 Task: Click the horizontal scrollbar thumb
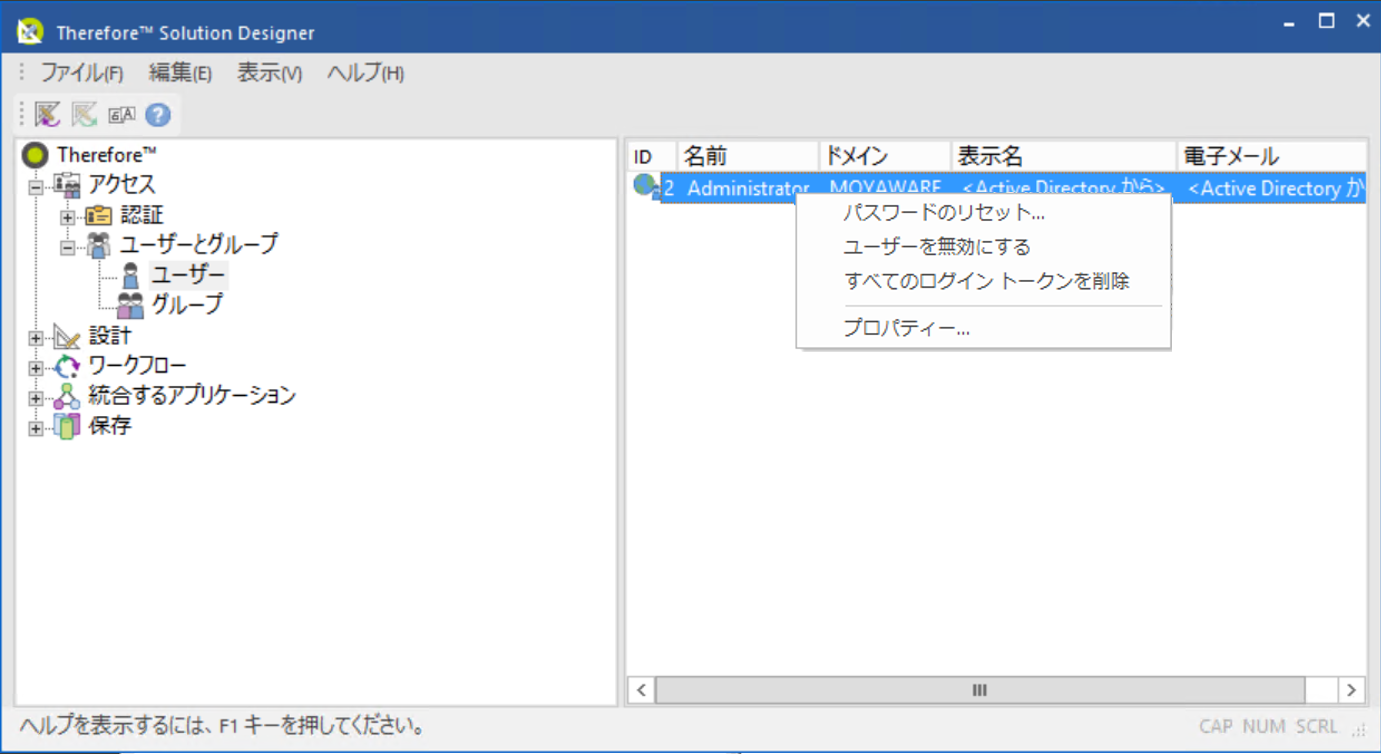click(980, 690)
